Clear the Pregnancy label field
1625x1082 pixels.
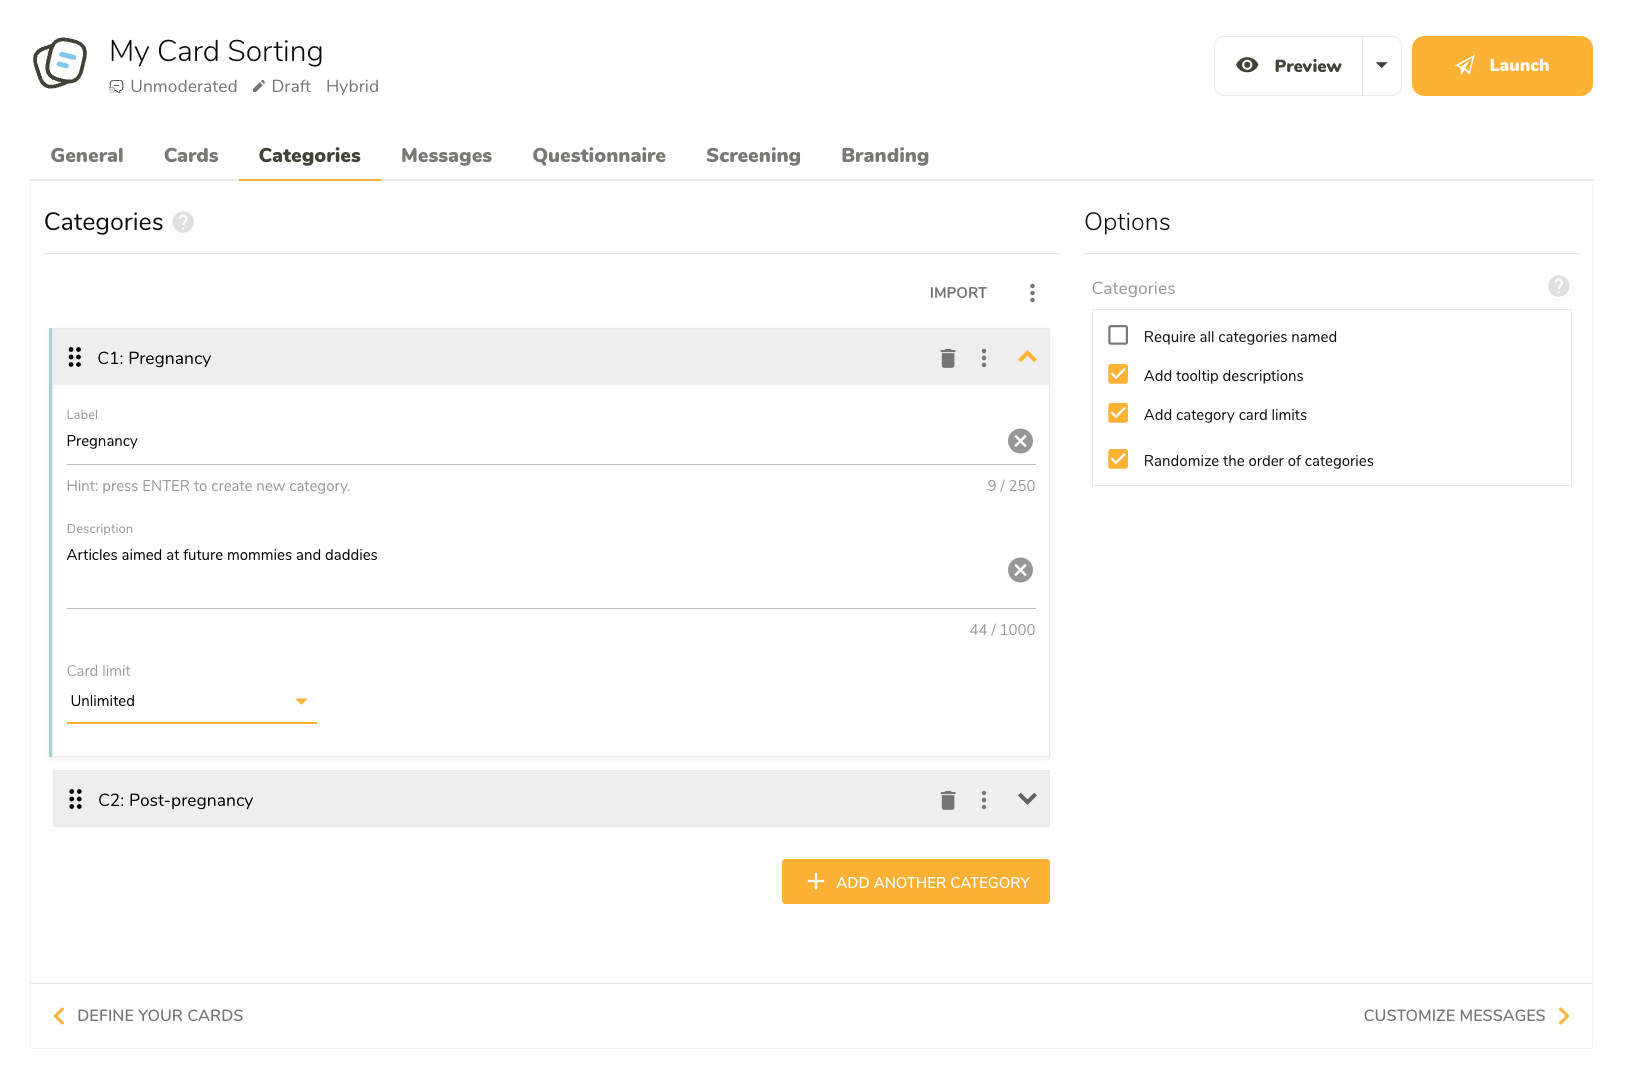coord(1020,441)
